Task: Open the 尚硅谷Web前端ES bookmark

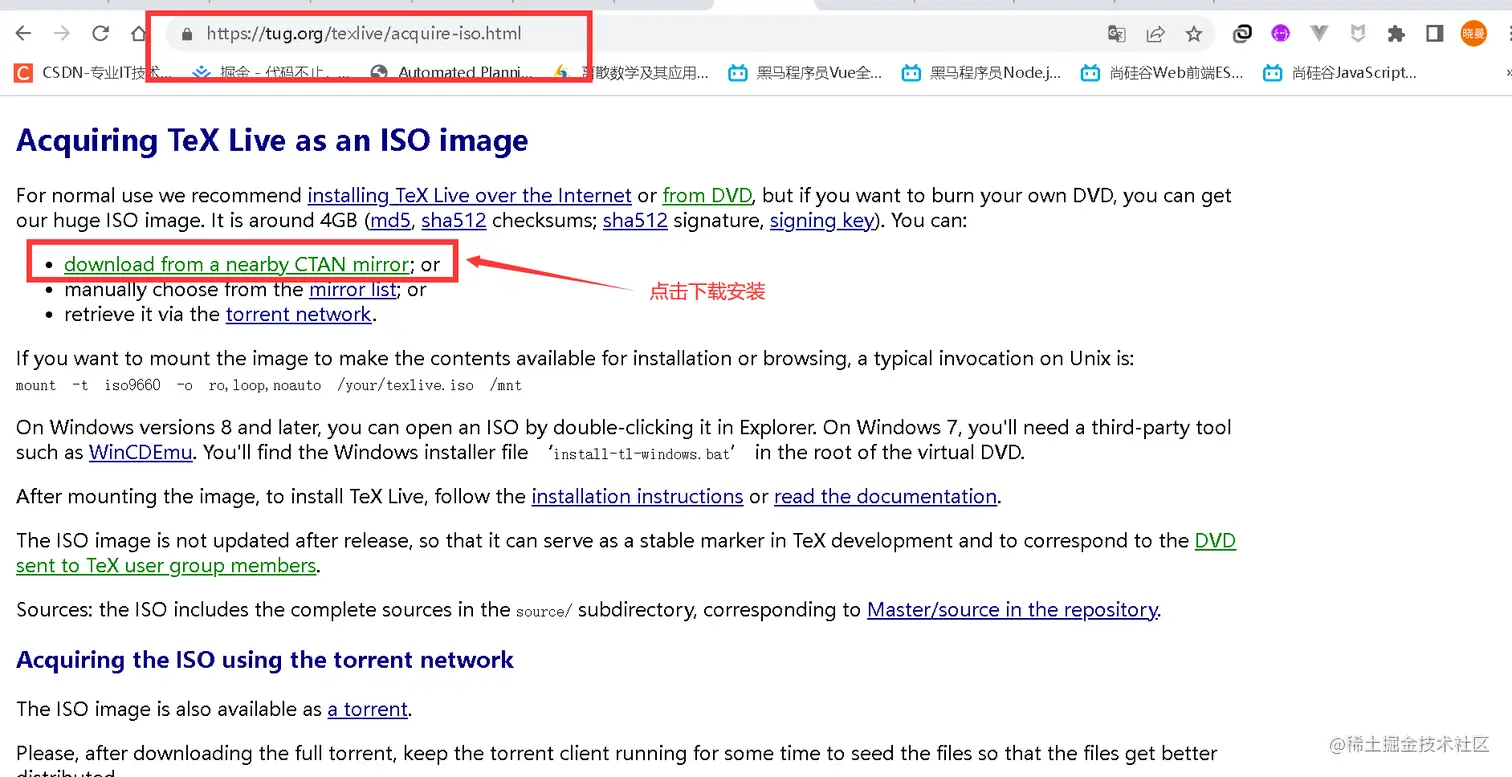Action: coord(1163,72)
